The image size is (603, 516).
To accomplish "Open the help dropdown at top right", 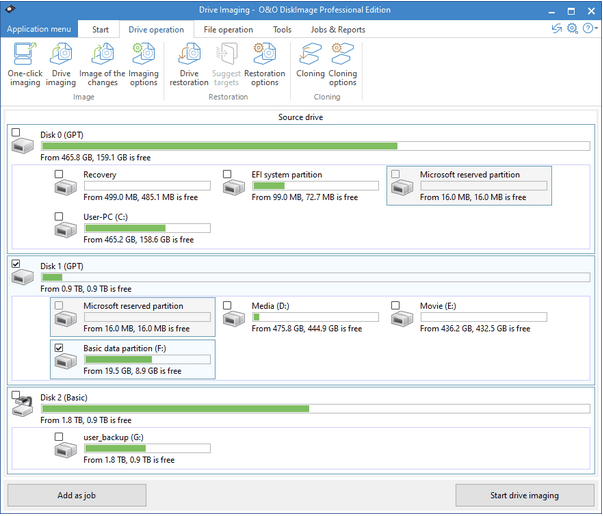I will pyautogui.click(x=590, y=28).
